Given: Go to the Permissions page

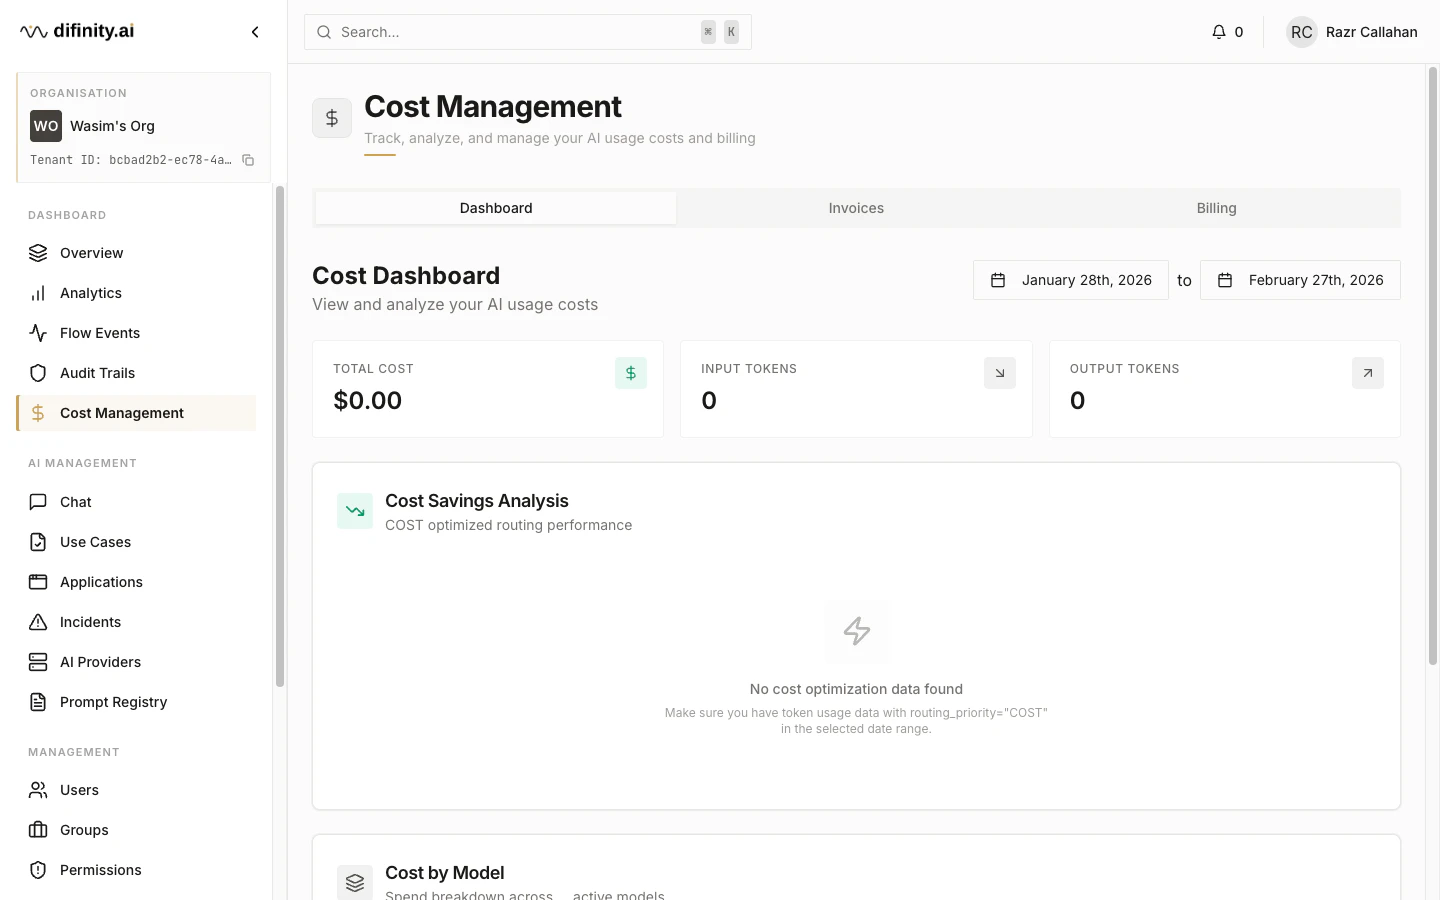Looking at the screenshot, I should click(100, 870).
